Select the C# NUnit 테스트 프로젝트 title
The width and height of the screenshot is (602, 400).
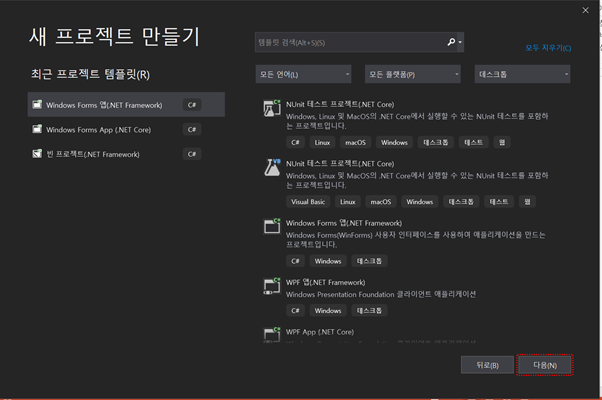click(x=340, y=104)
